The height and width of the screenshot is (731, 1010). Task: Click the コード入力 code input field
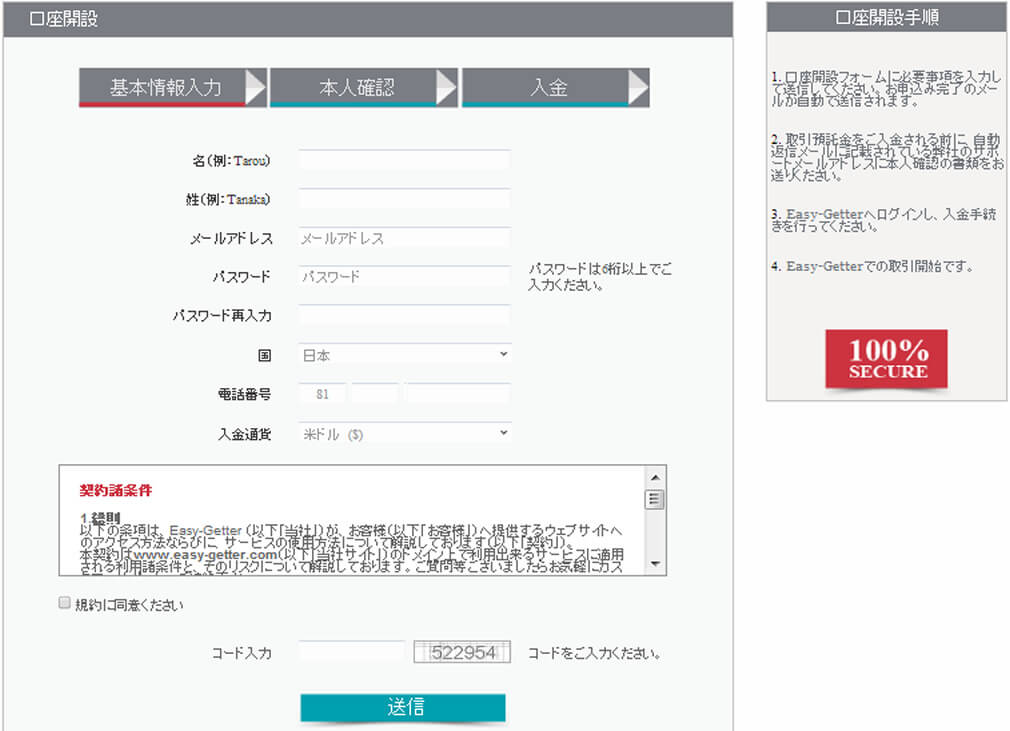[x=352, y=651]
